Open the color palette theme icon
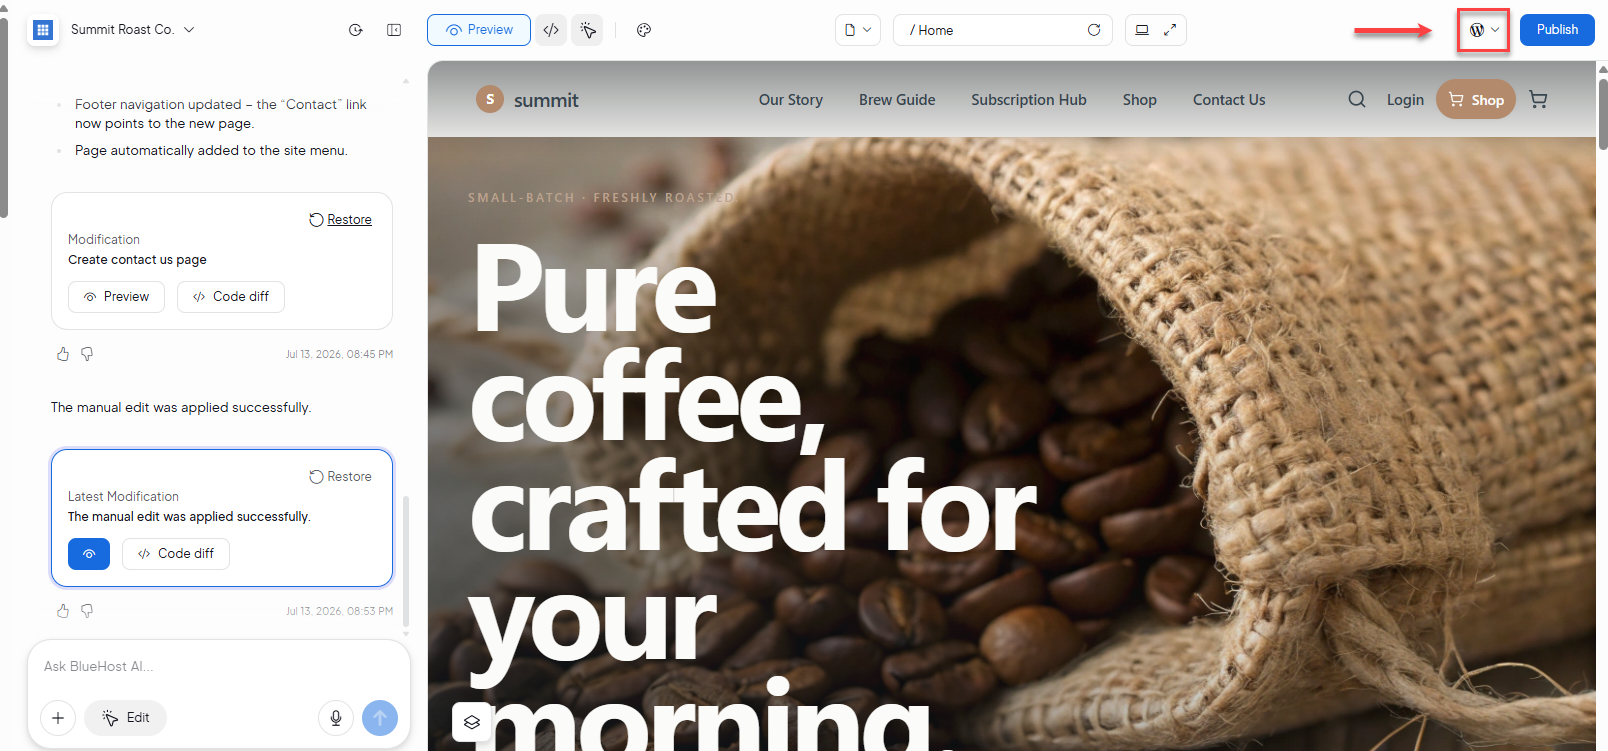Image resolution: width=1608 pixels, height=751 pixels. (644, 30)
